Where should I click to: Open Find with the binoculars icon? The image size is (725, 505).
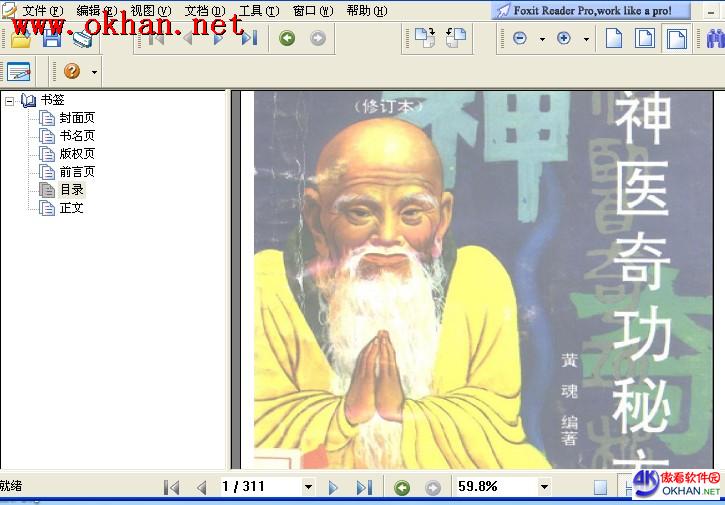(x=715, y=38)
